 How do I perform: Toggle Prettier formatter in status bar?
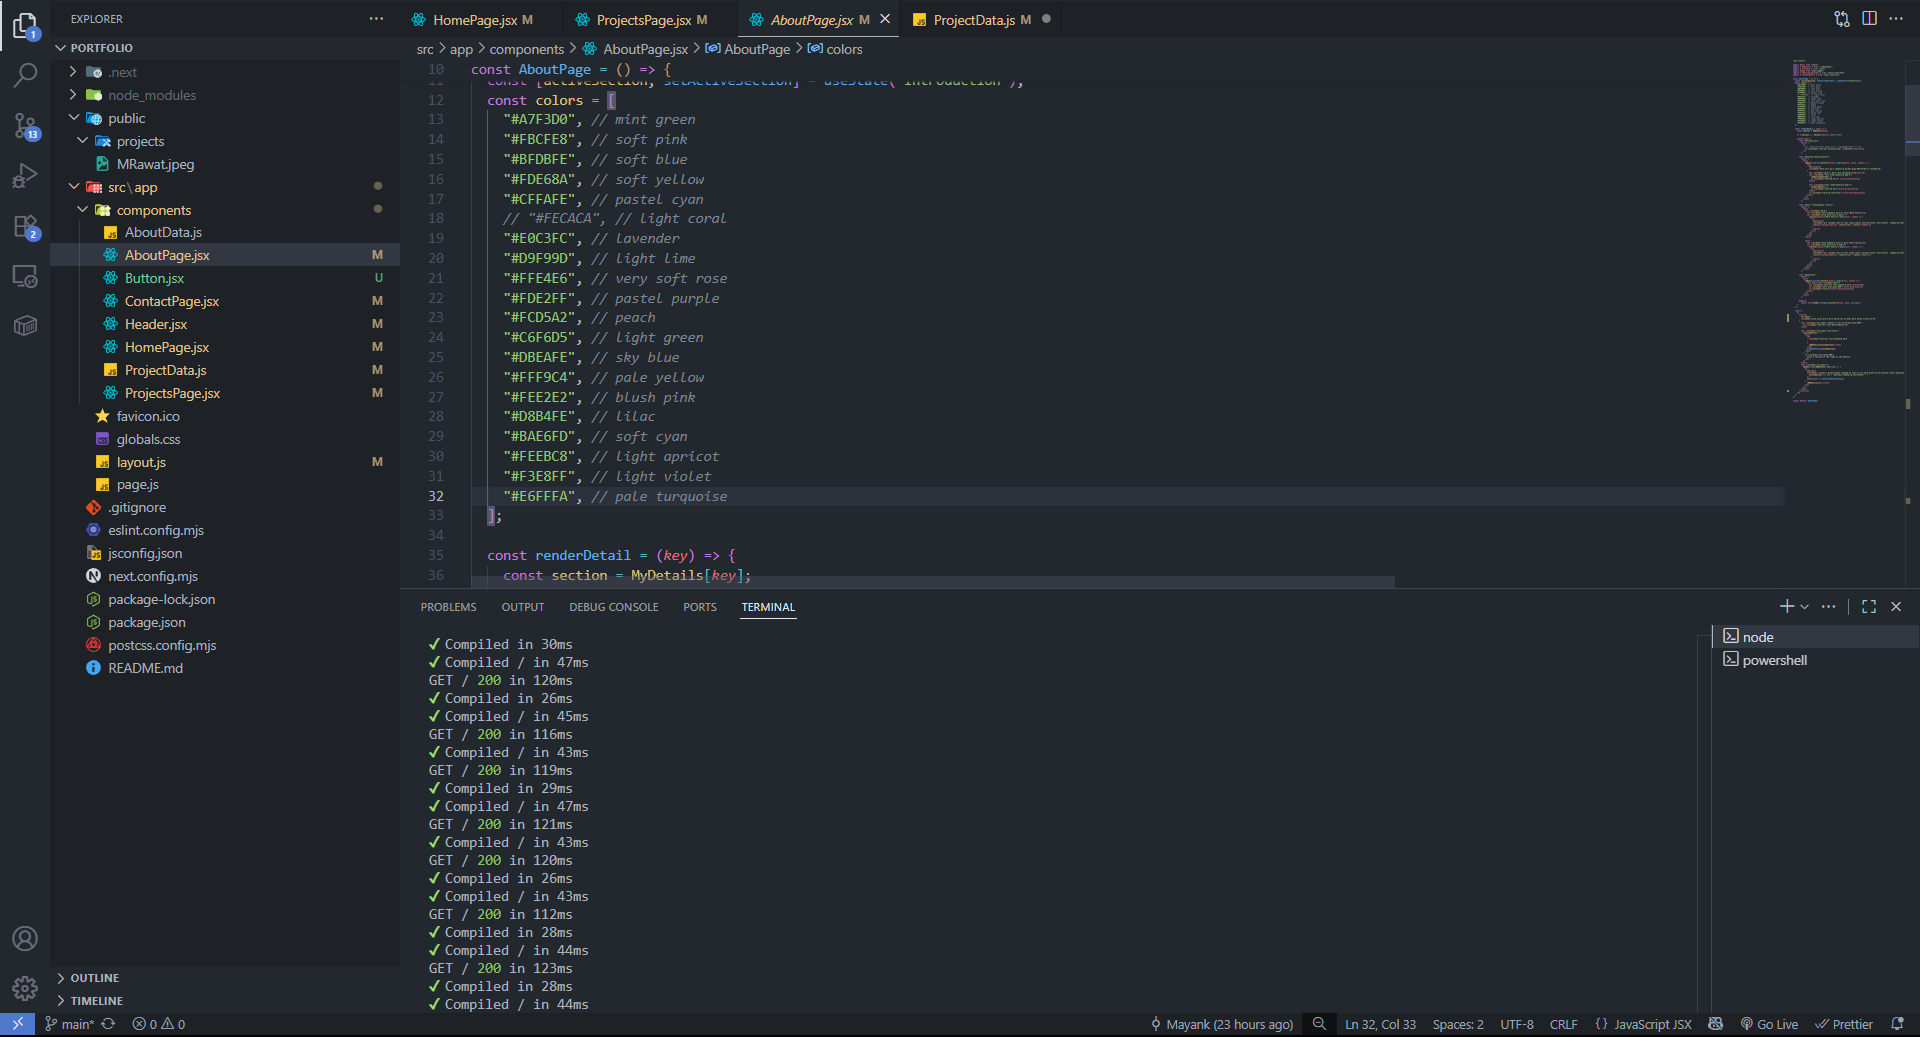coord(1844,1024)
